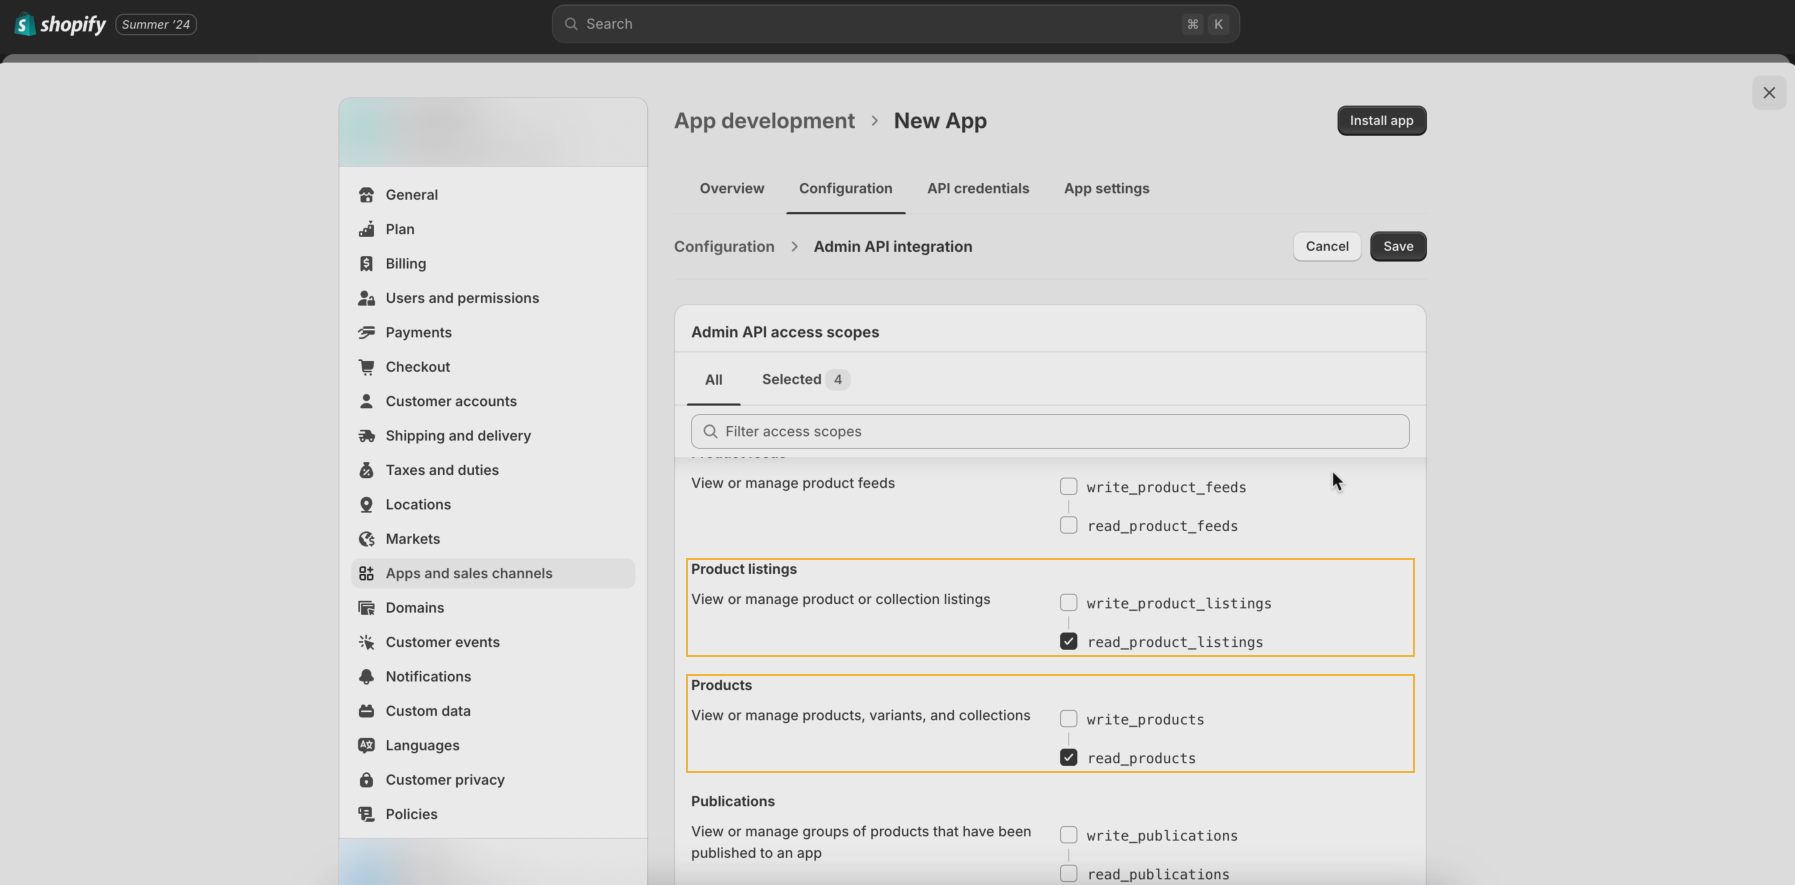
Task: Enable read_publications scope checkbox
Action: click(1069, 874)
